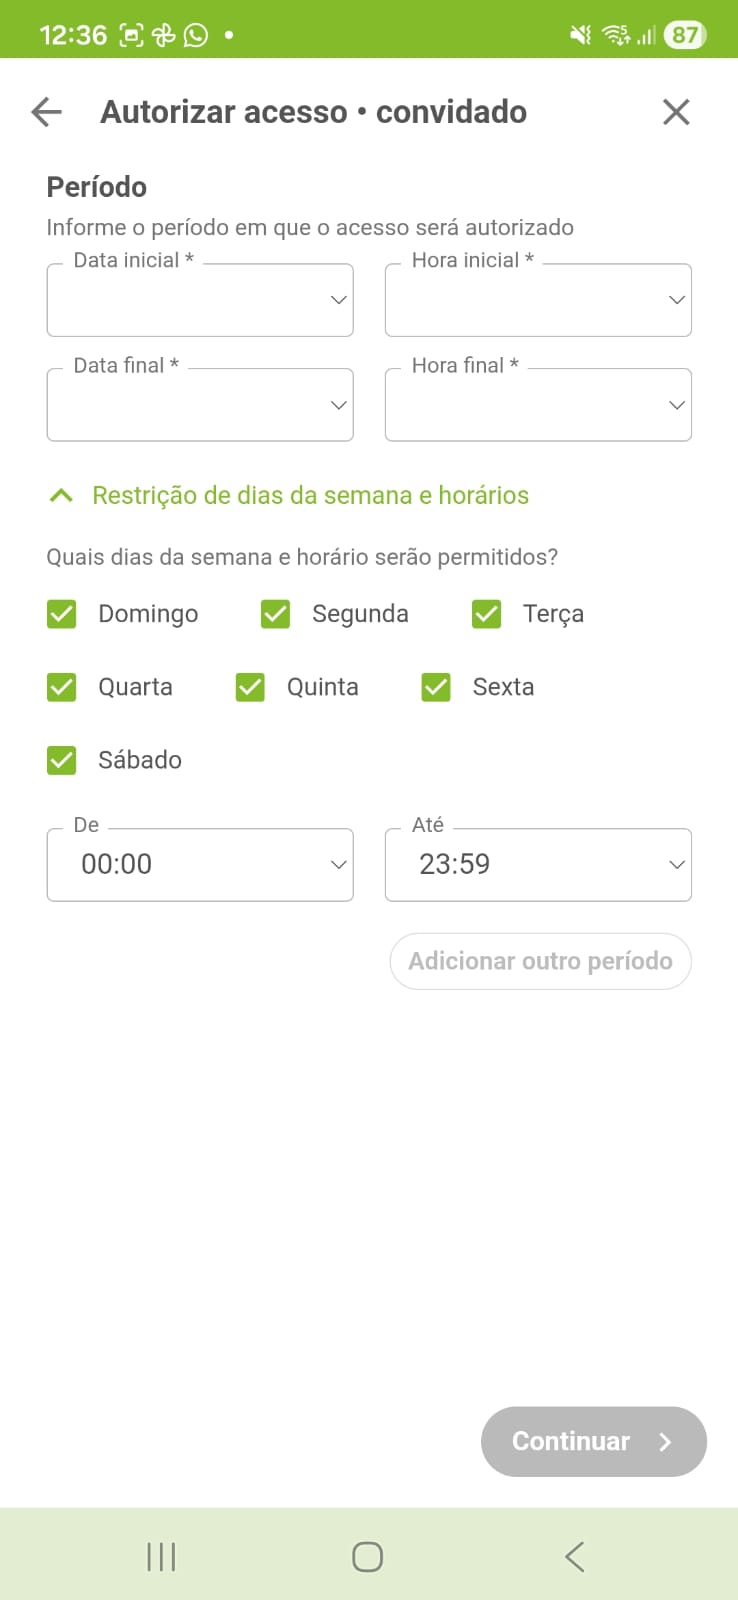Open the Até time dropdown 23:59
This screenshot has width=738, height=1600.
pos(538,865)
